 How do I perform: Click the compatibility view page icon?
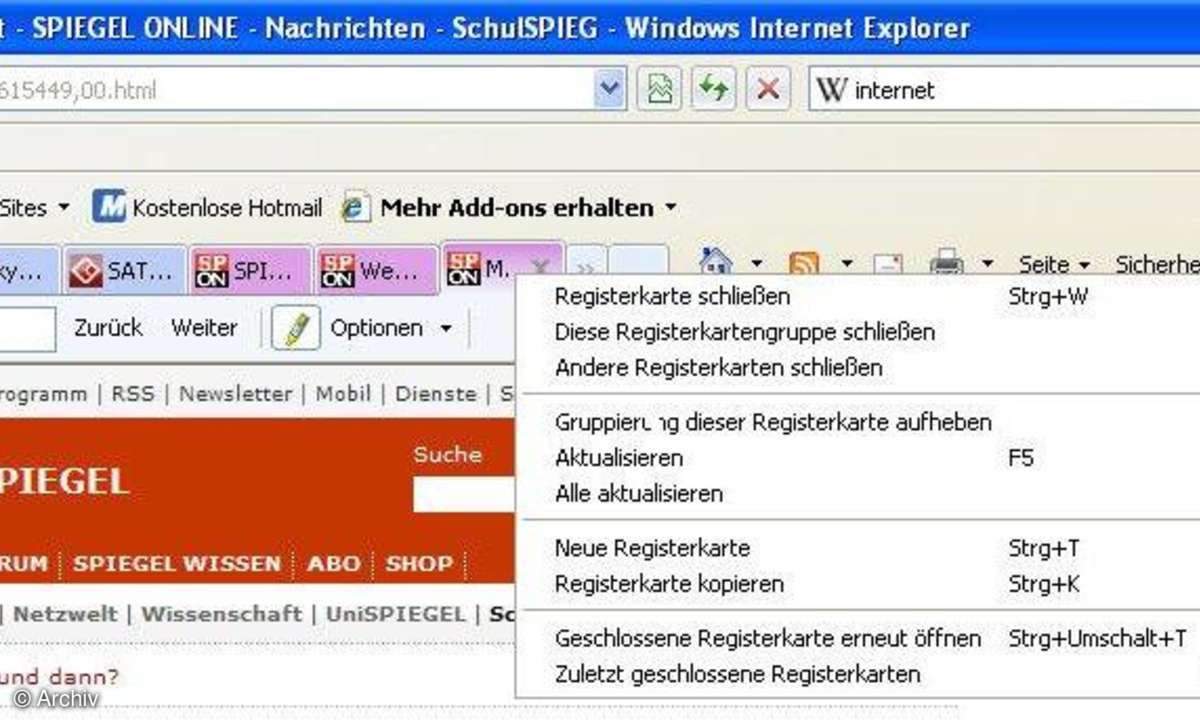660,90
